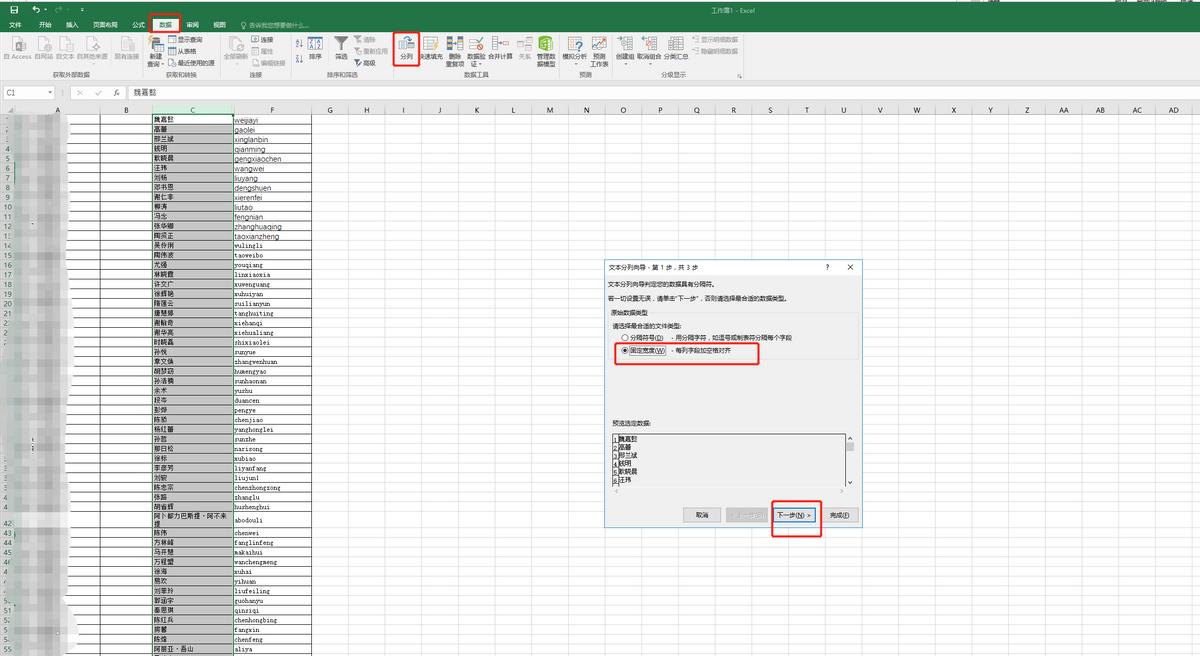Select the 固定宽度 radio button

click(625, 351)
